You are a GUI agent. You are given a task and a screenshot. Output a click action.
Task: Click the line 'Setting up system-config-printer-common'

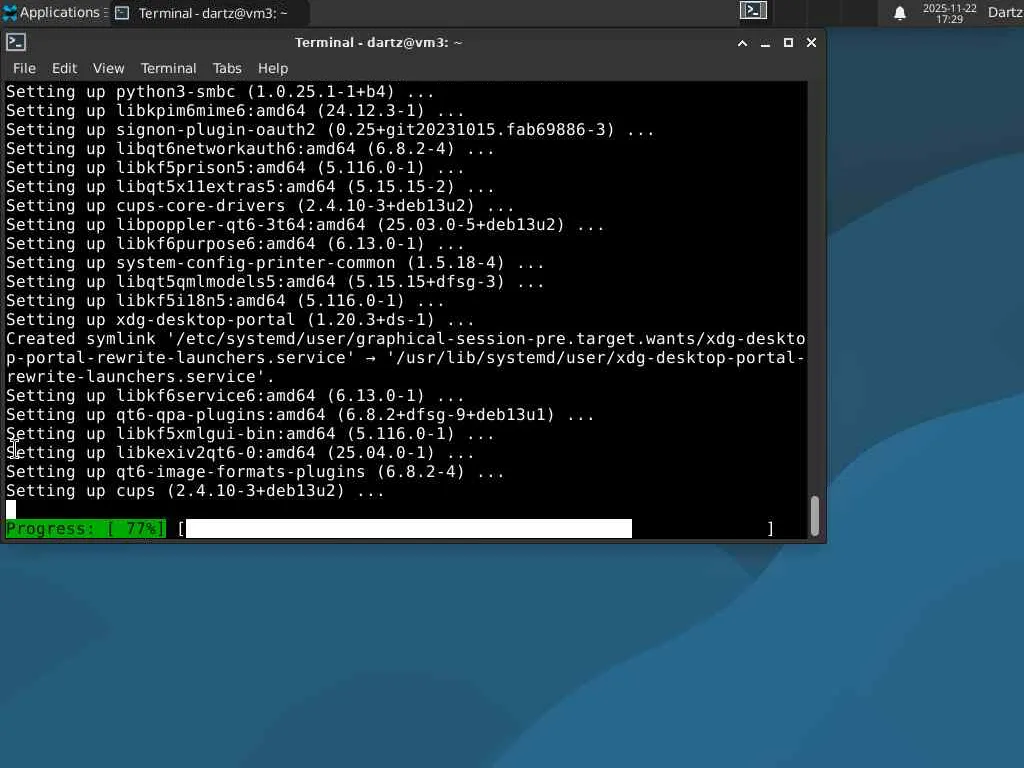coord(275,263)
